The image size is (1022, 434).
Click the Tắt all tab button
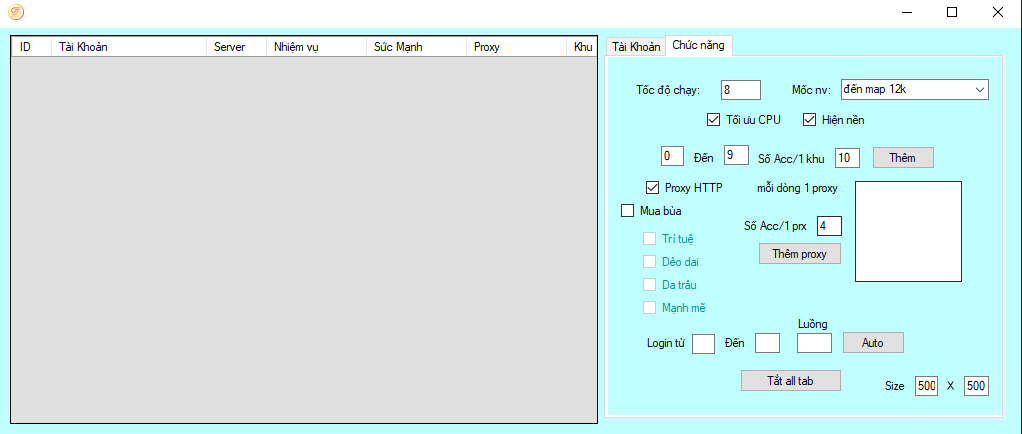791,381
